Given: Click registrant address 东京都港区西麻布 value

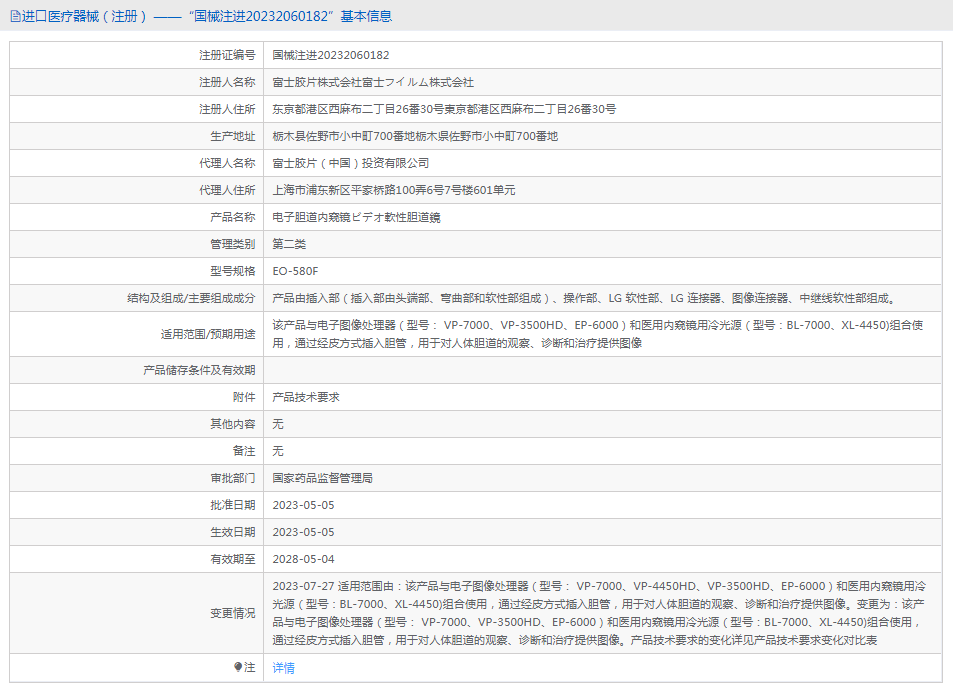Looking at the screenshot, I should [x=444, y=109].
